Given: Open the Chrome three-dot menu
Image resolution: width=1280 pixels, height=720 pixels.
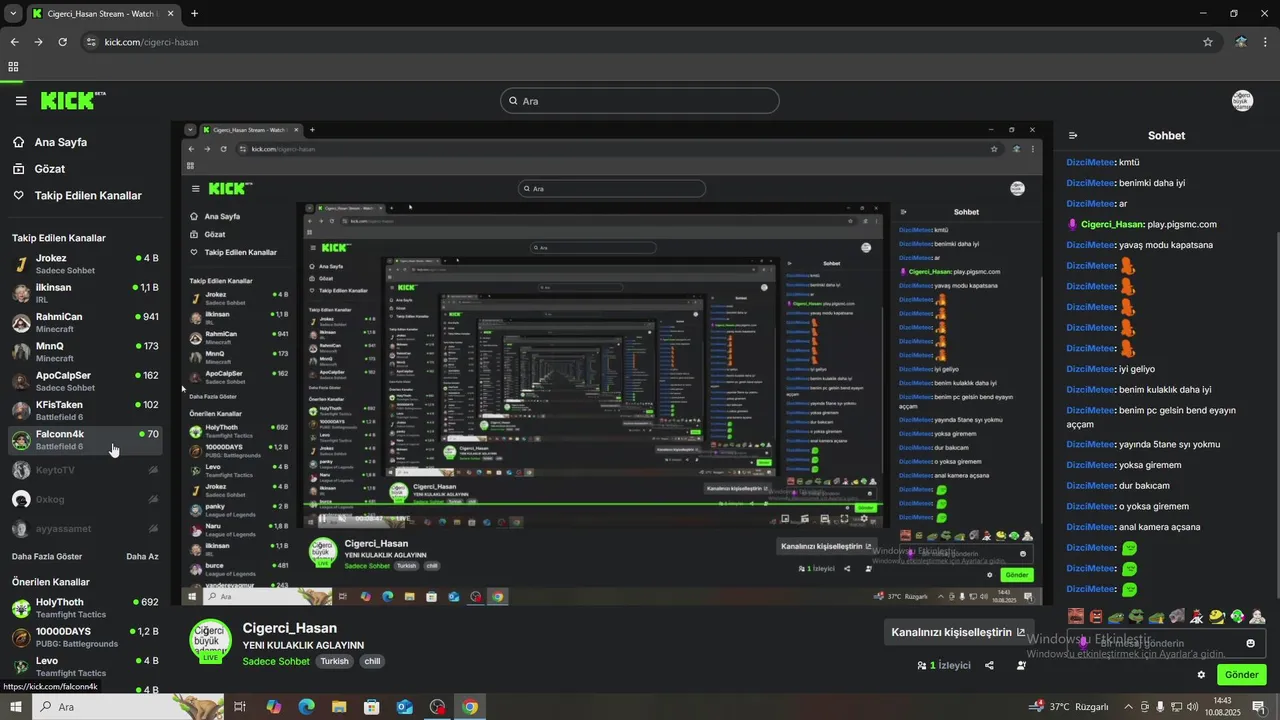Looking at the screenshot, I should pyautogui.click(x=1266, y=42).
